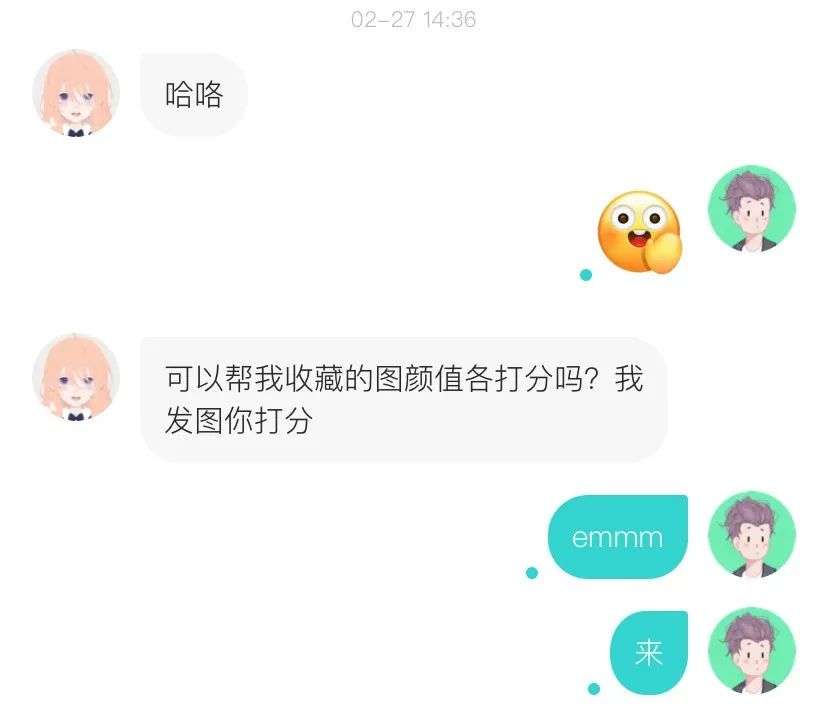The height and width of the screenshot is (714, 828).
Task: Click the text 可以帮我收藏的图颜值 in message
Action: [314, 379]
